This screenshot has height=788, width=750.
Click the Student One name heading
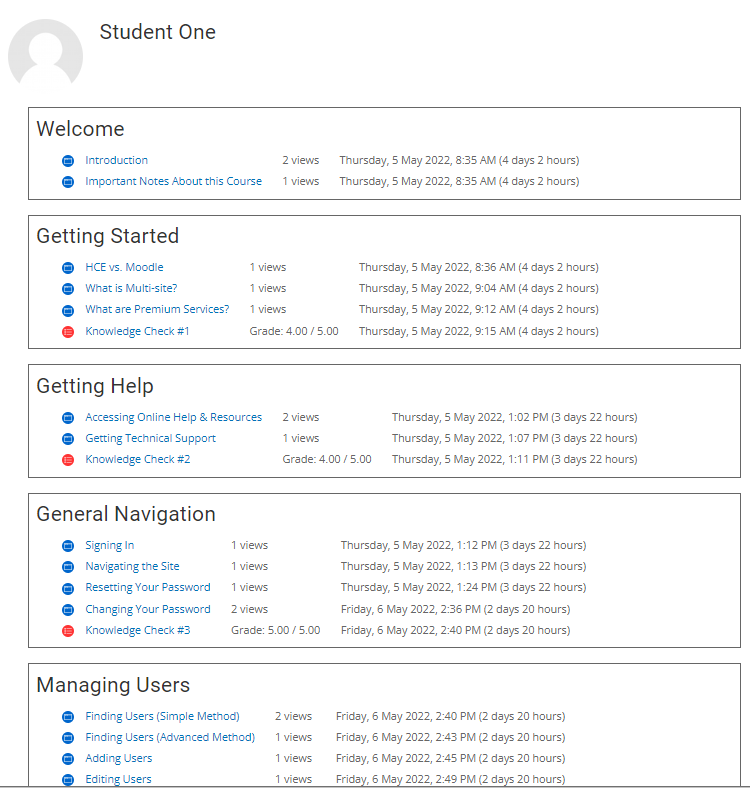[x=157, y=32]
